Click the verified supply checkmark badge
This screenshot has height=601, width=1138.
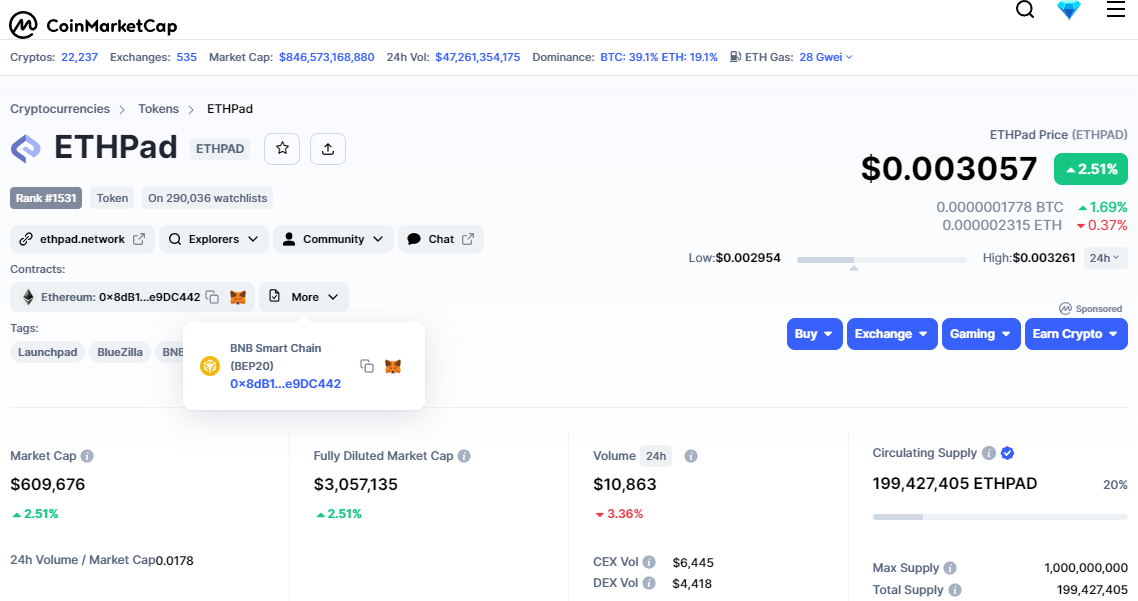tap(1007, 453)
